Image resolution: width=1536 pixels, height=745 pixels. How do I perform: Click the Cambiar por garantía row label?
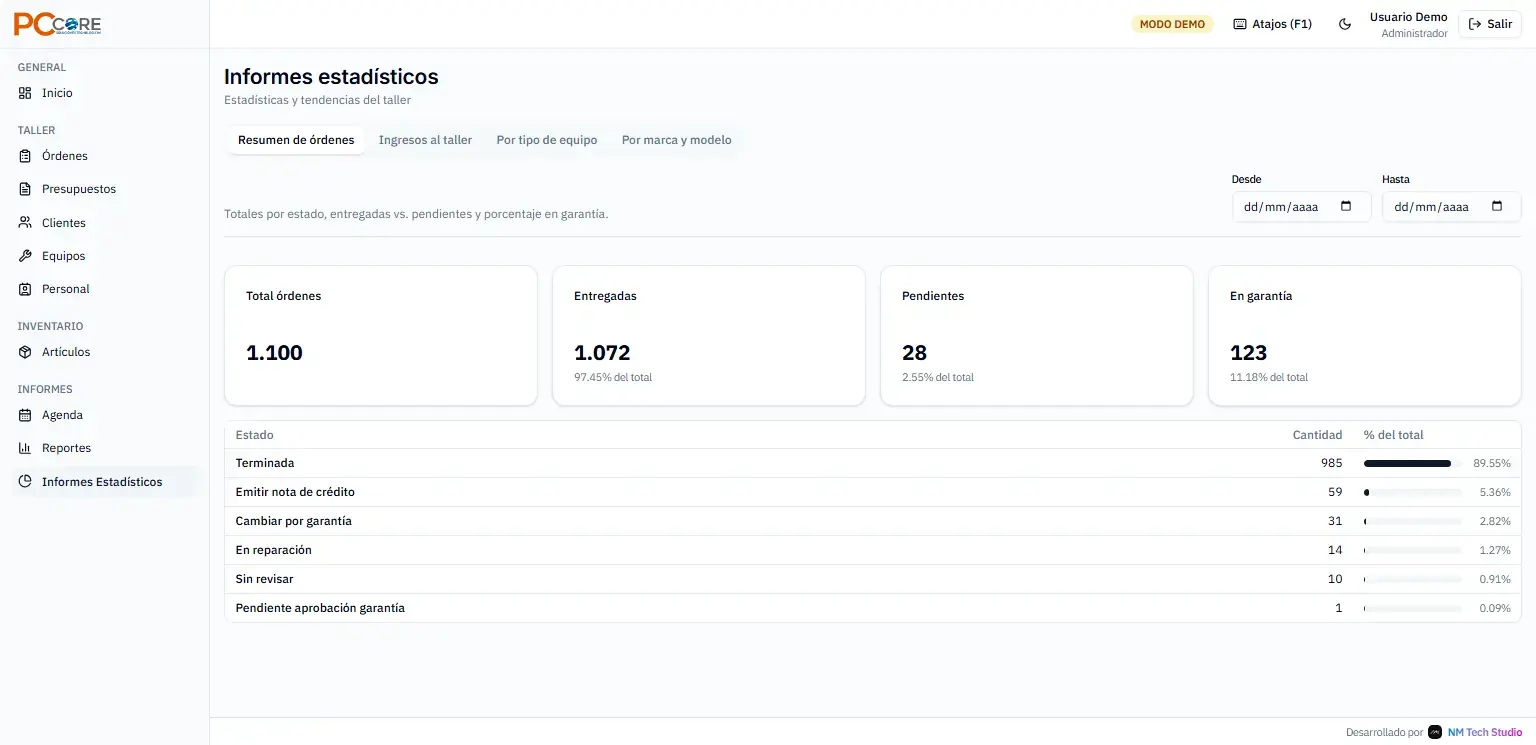(294, 521)
